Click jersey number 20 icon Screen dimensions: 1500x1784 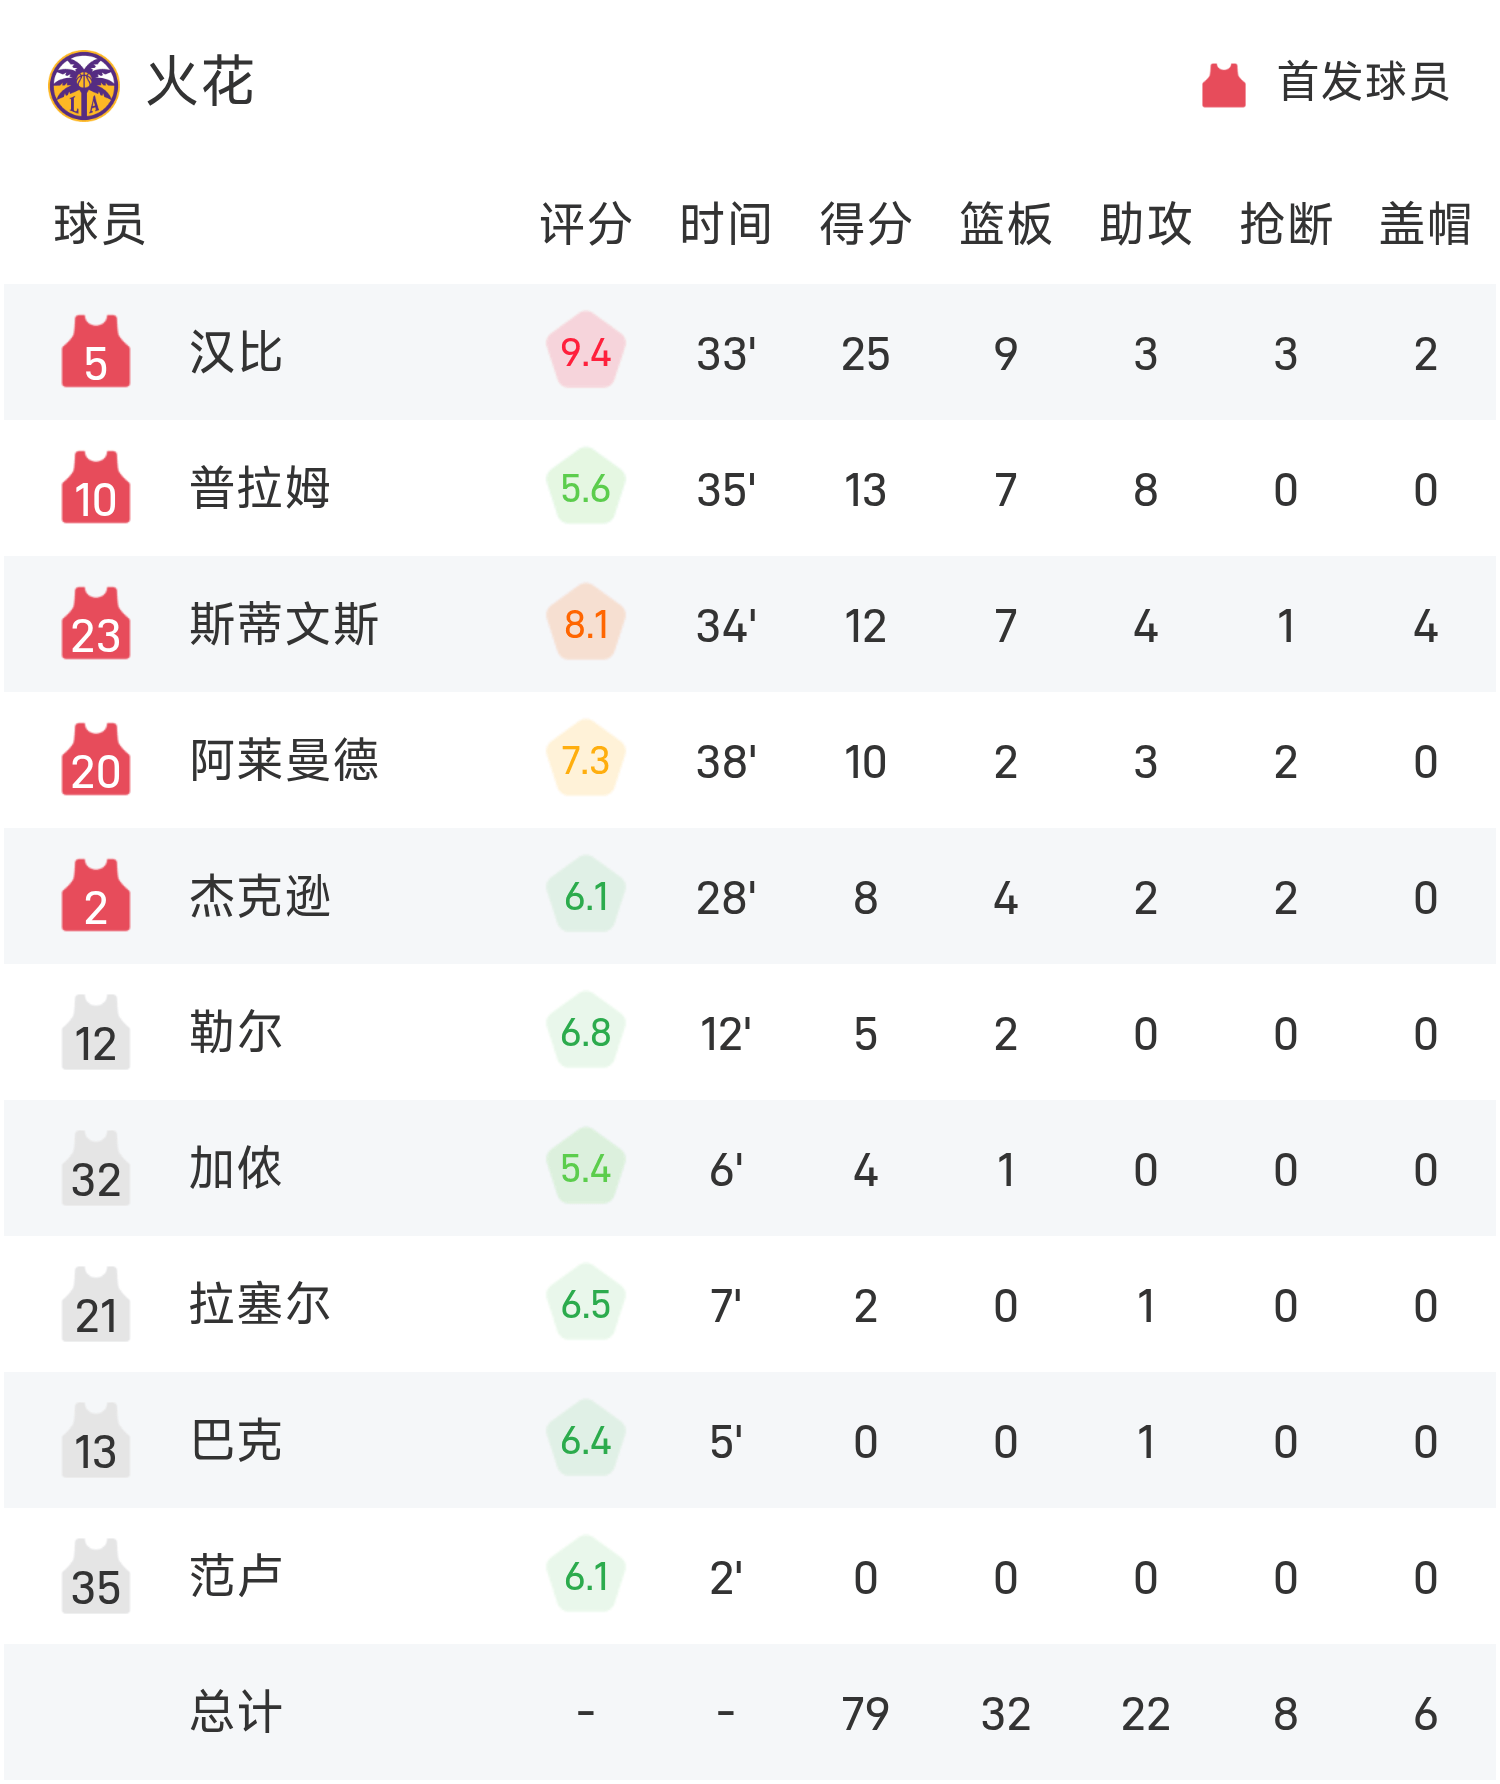pos(96,760)
